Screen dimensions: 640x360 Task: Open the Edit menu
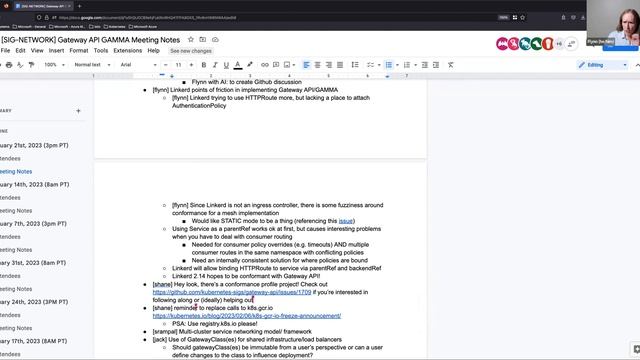click(20, 51)
